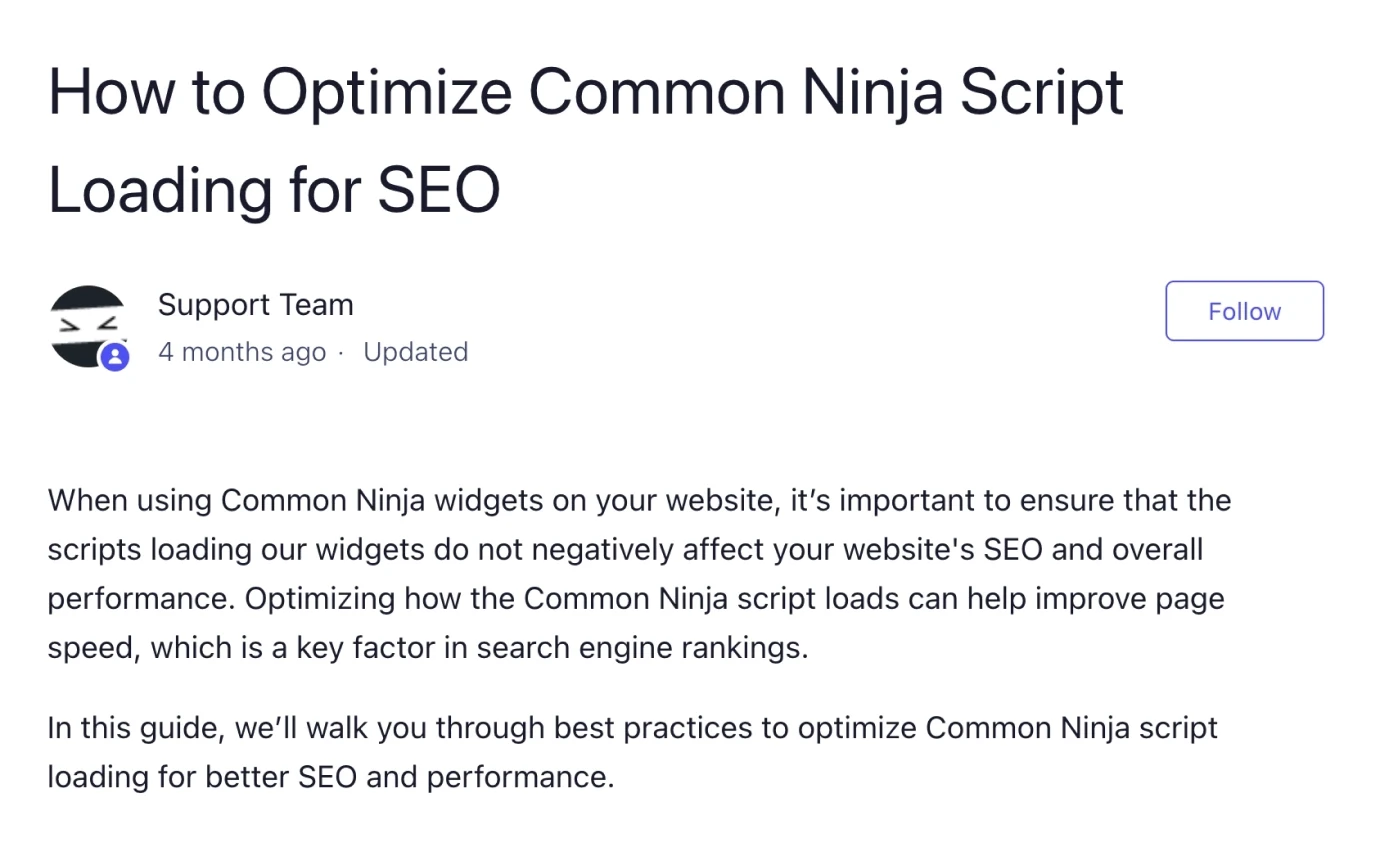Click the Follow button

pos(1244,311)
